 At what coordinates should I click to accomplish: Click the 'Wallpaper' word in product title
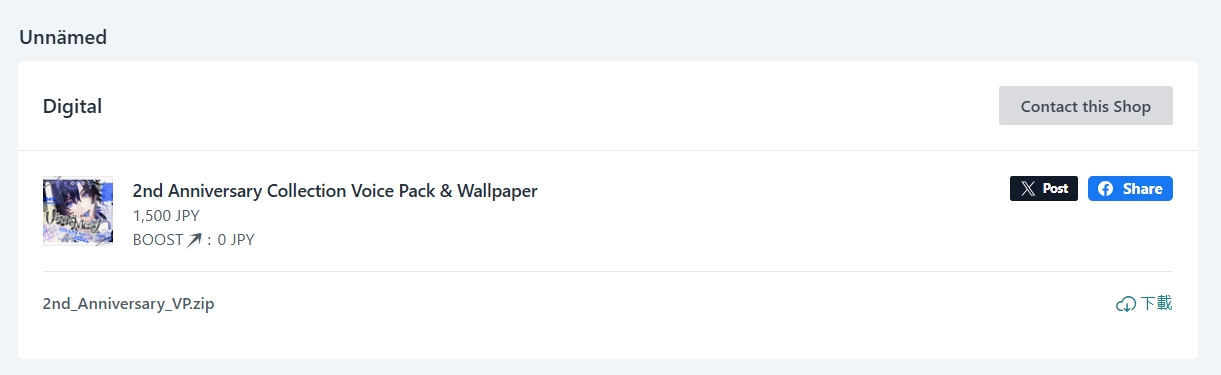pyautogui.click(x=496, y=191)
